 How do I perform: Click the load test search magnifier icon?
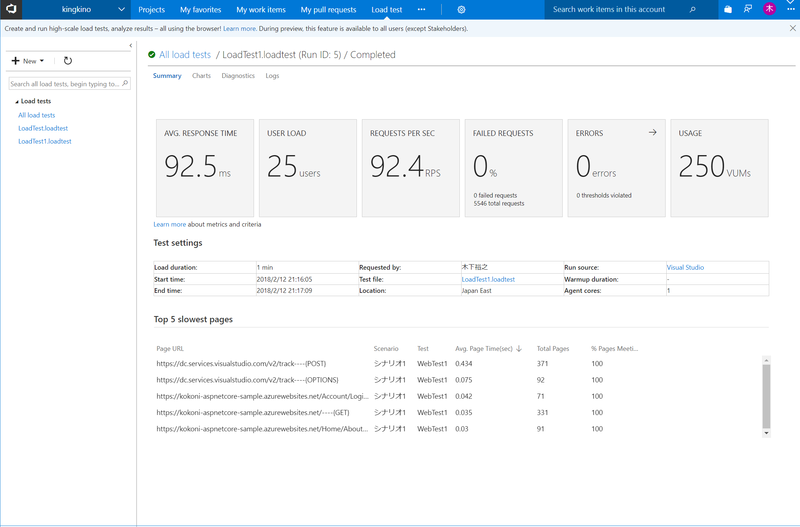tap(125, 83)
